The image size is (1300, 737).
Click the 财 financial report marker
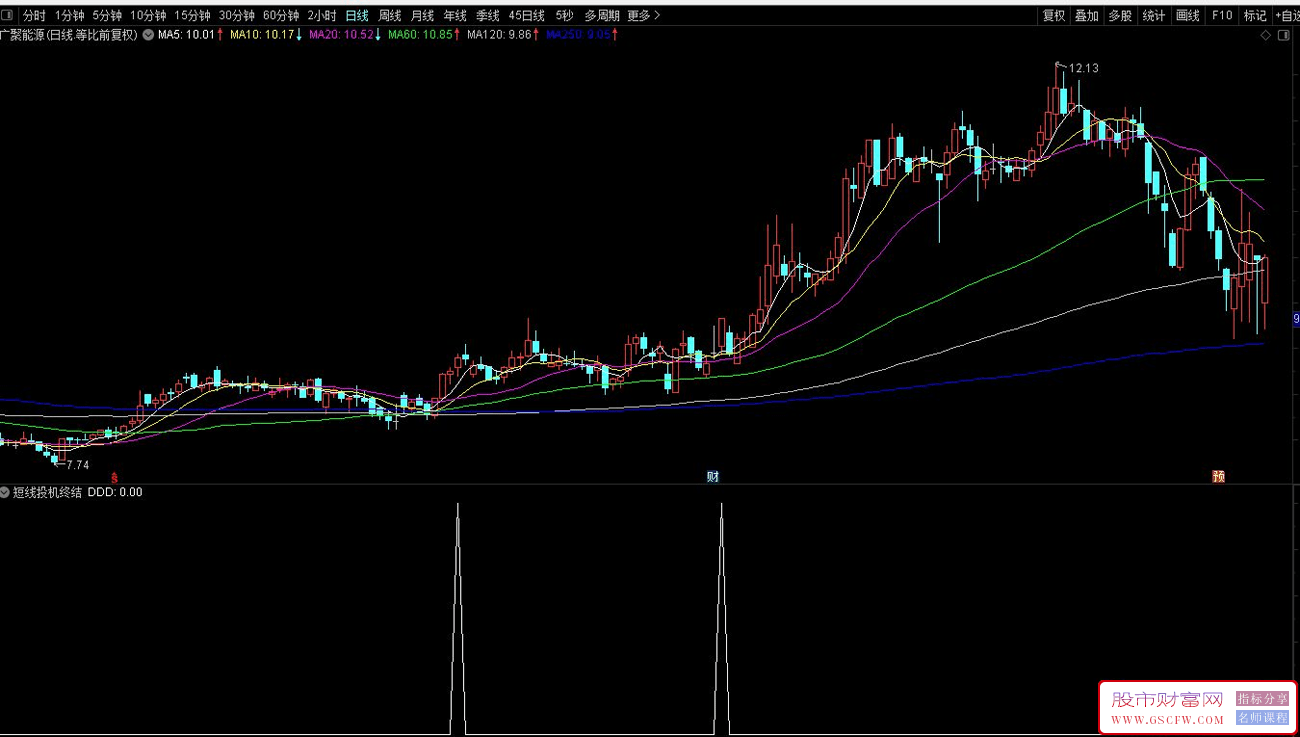(x=713, y=477)
